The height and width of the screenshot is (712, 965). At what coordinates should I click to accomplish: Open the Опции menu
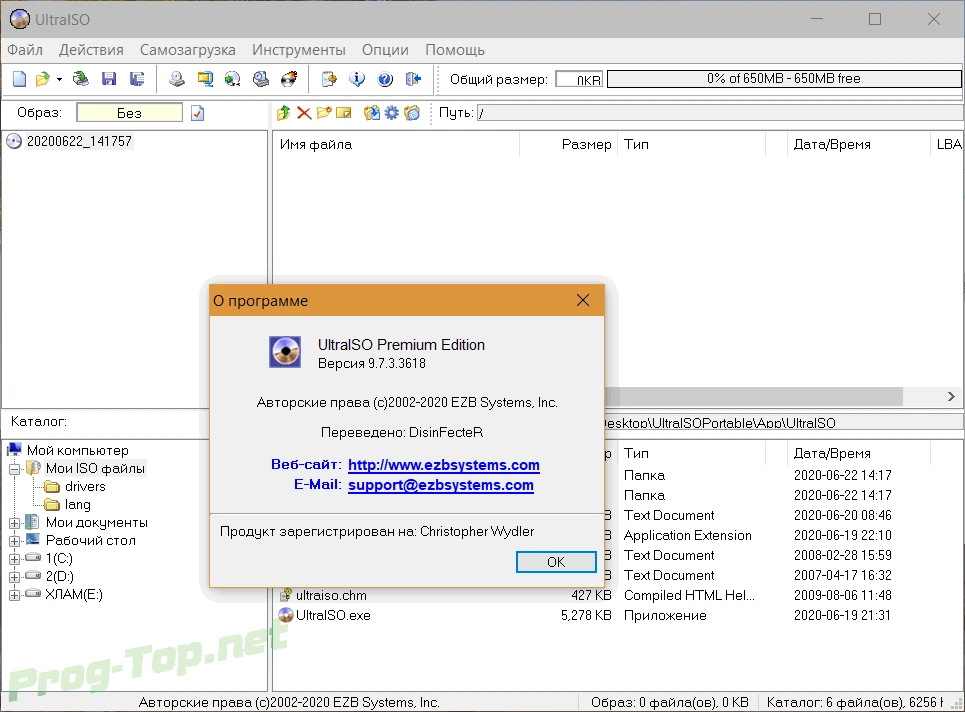(385, 50)
